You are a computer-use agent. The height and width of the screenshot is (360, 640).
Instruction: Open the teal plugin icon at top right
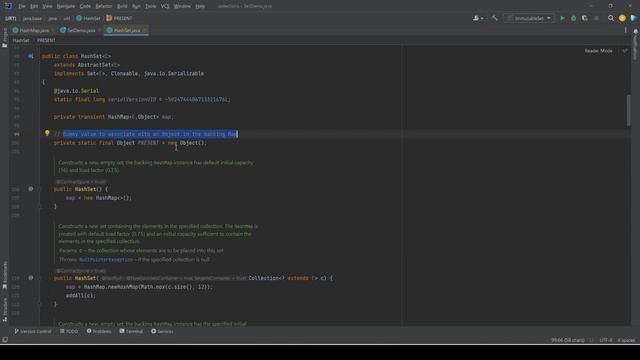[x=633, y=18]
